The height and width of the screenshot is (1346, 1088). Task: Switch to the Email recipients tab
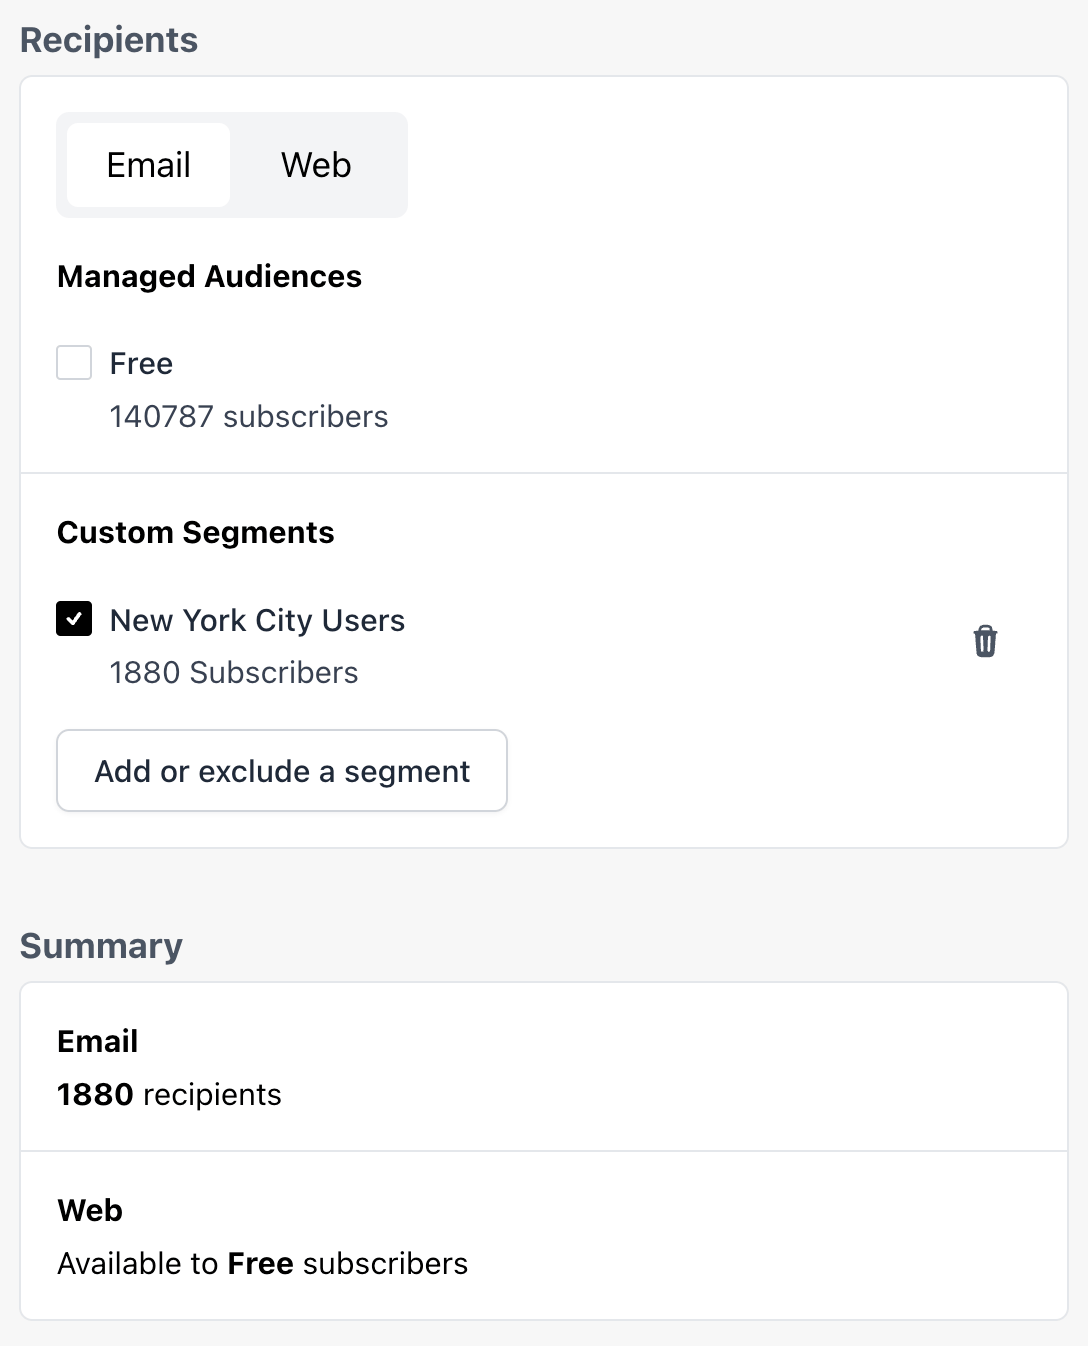[x=148, y=165]
